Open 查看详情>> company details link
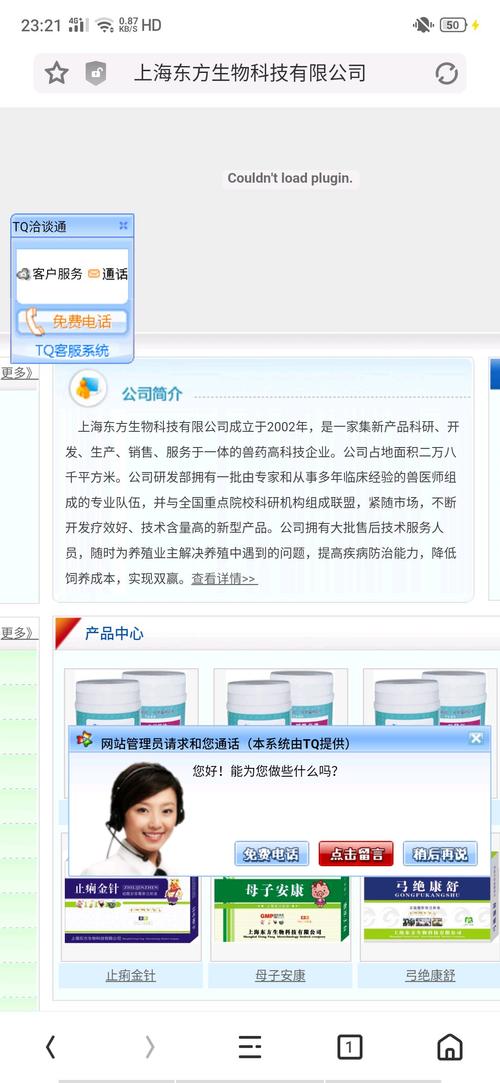 coord(224,579)
